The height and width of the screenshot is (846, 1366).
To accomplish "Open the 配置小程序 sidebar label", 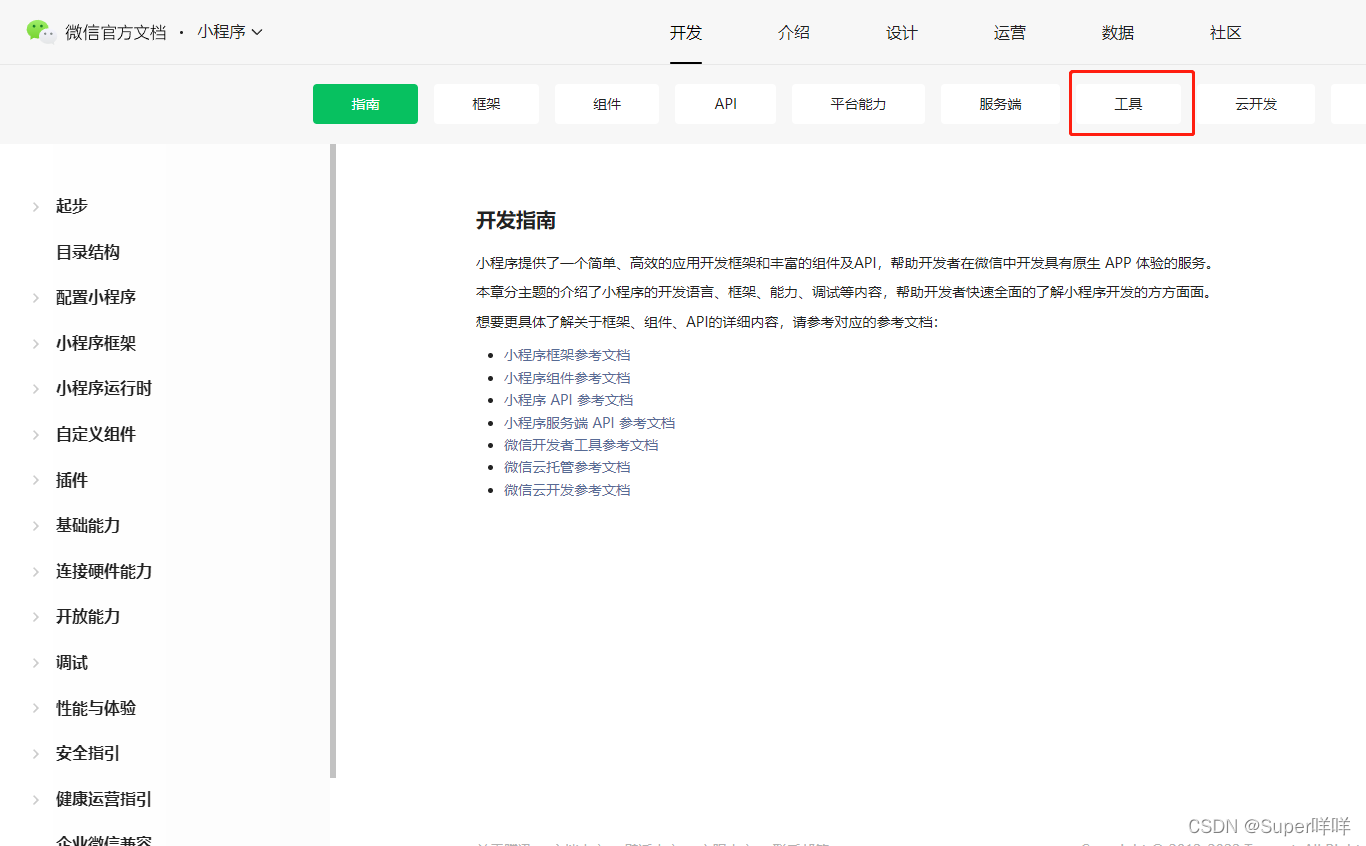I will [x=96, y=298].
